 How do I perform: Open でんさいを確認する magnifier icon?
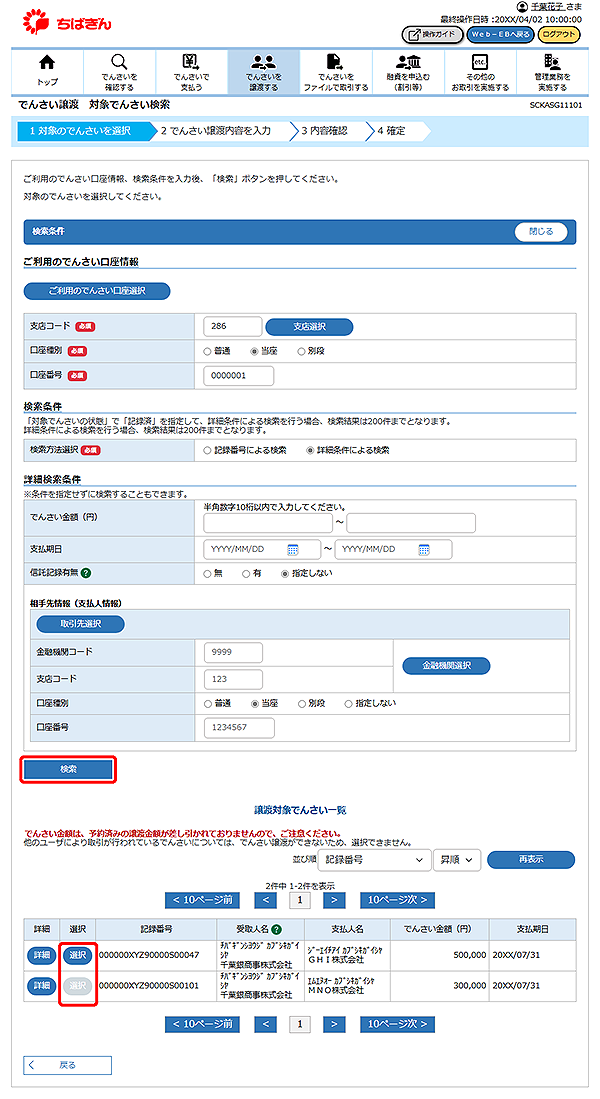point(119,62)
